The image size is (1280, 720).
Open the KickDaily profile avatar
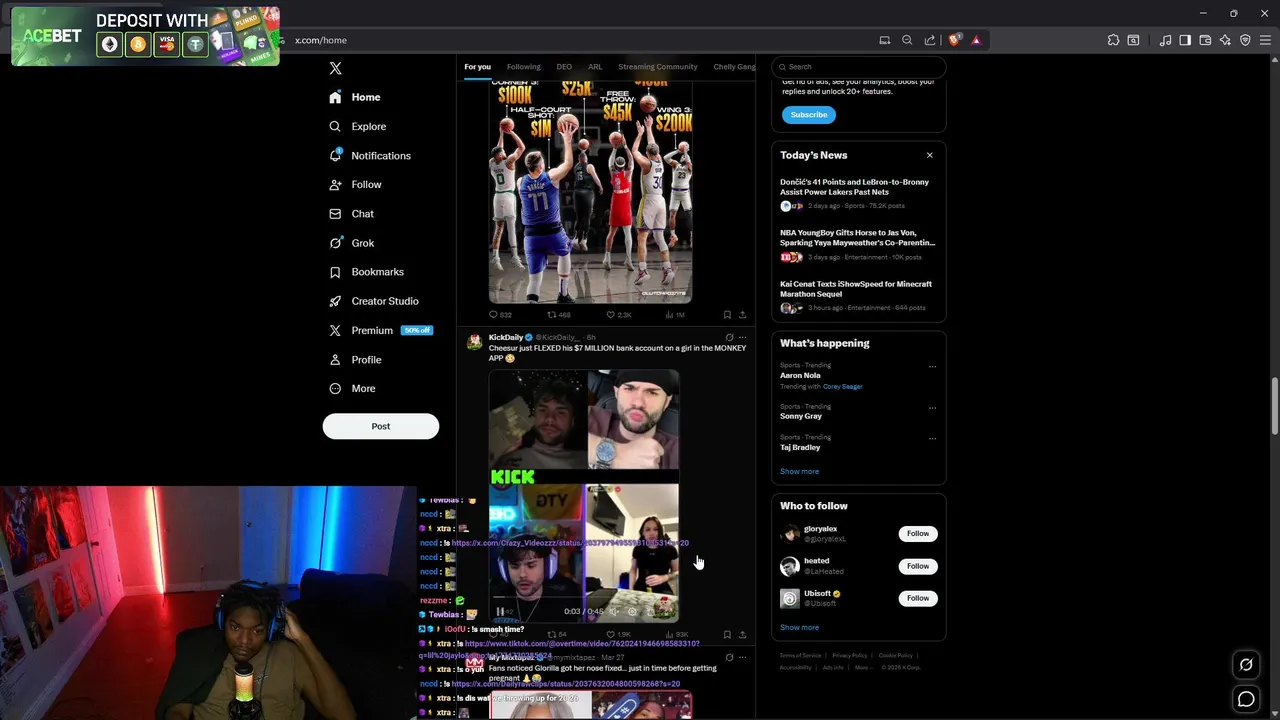point(475,341)
